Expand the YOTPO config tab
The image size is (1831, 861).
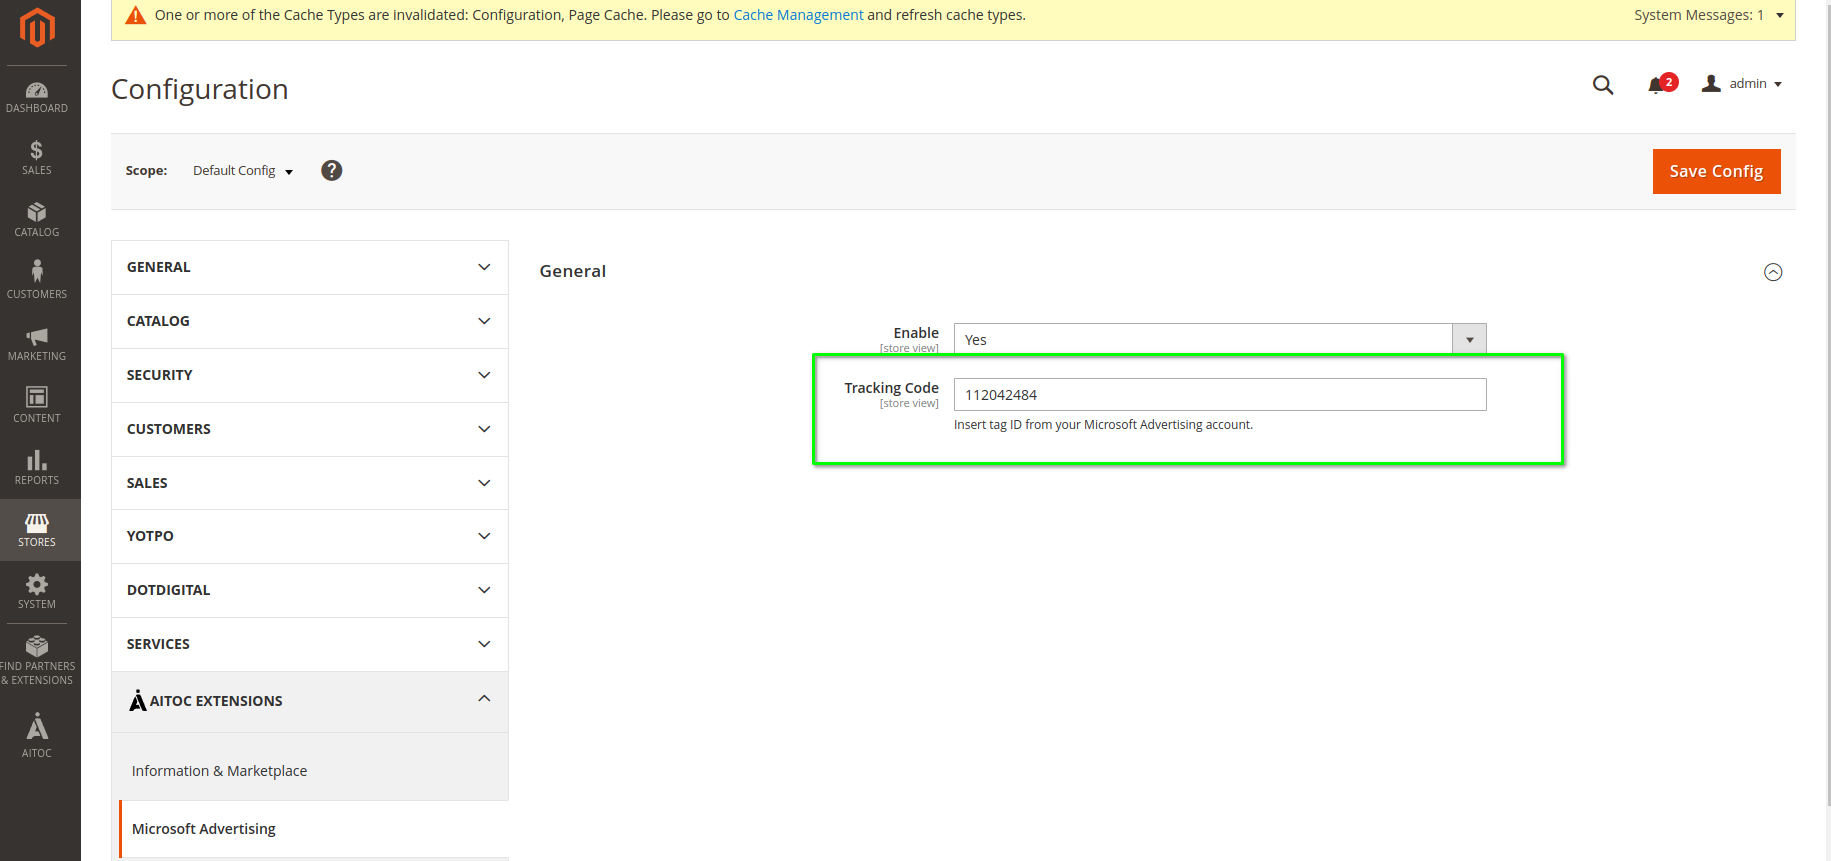(x=310, y=536)
